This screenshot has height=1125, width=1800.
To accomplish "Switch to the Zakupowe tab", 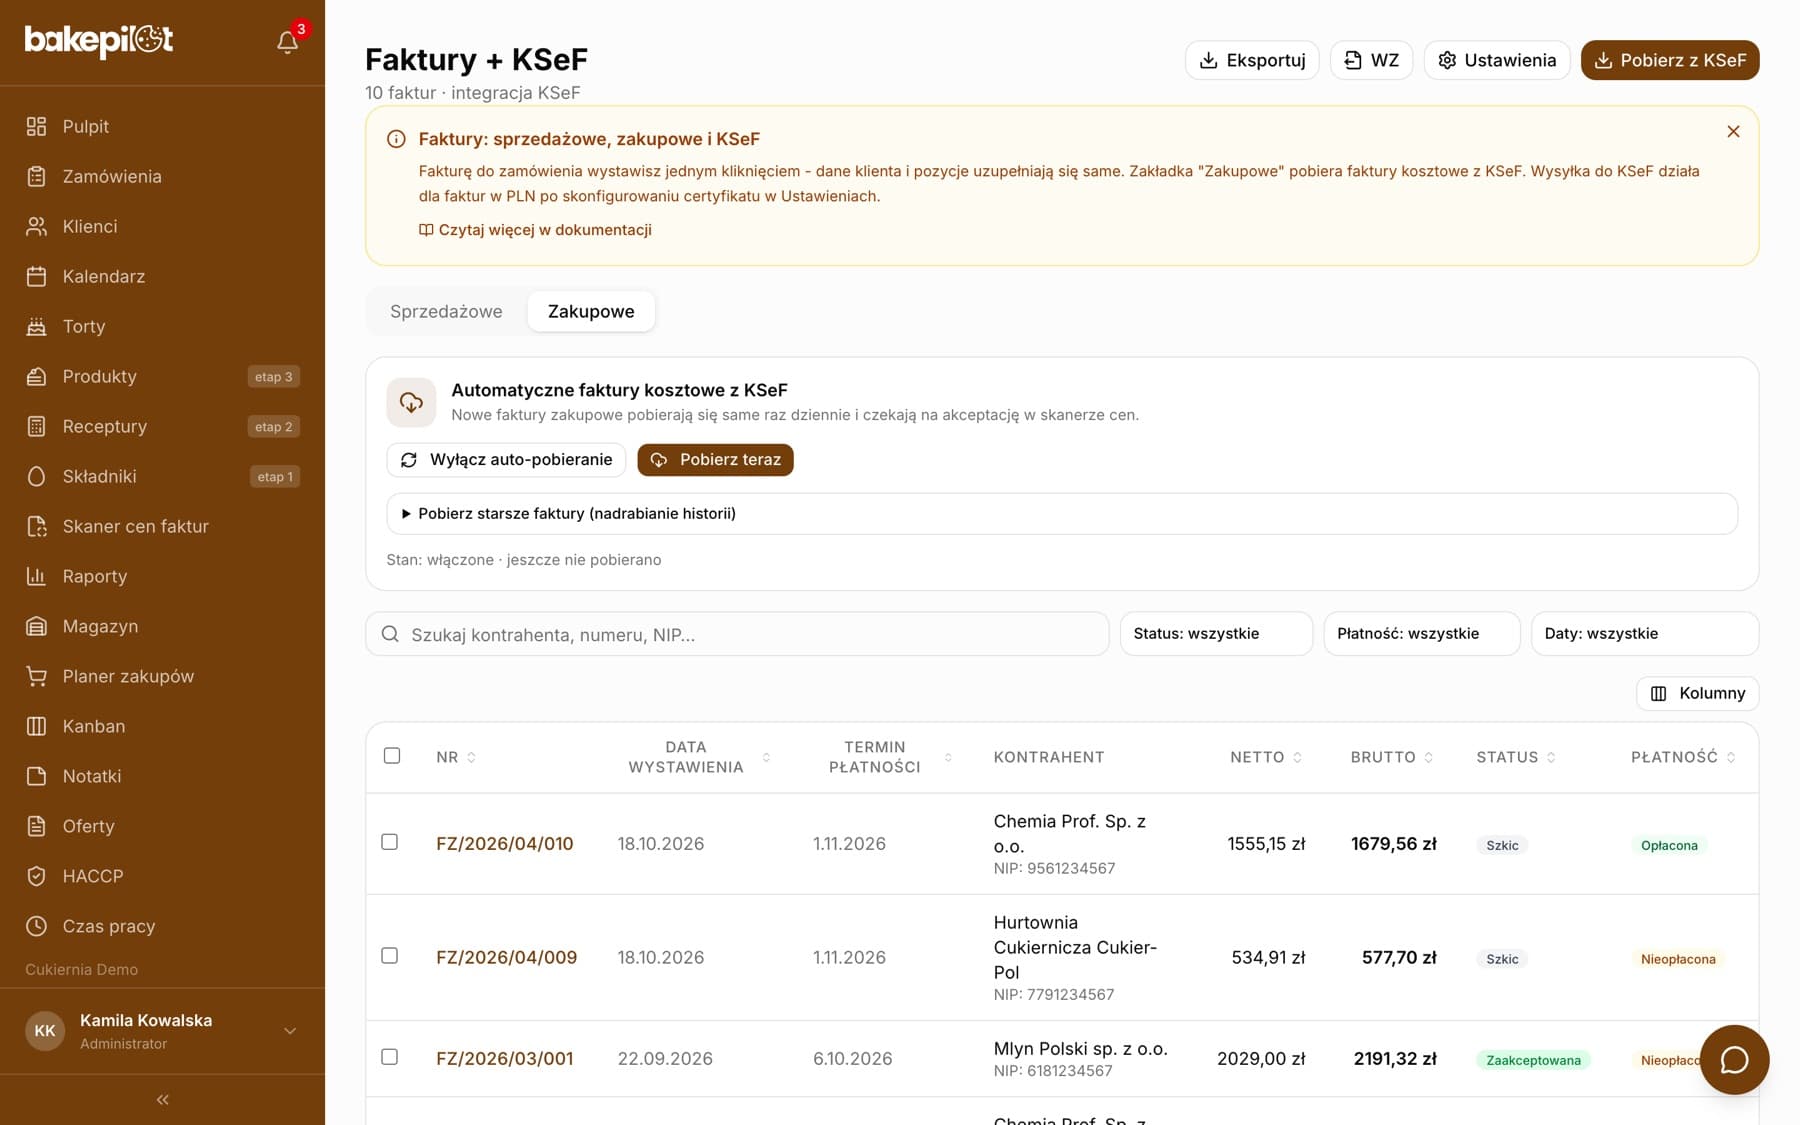I will point(591,312).
